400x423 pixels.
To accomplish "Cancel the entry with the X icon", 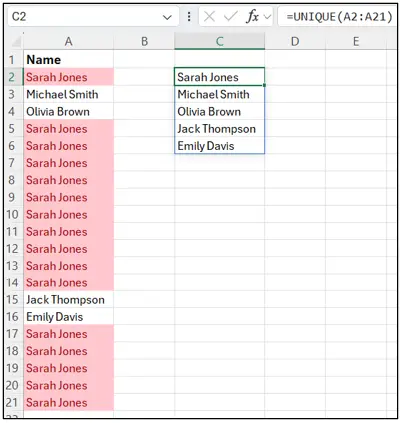I will click(x=209, y=16).
